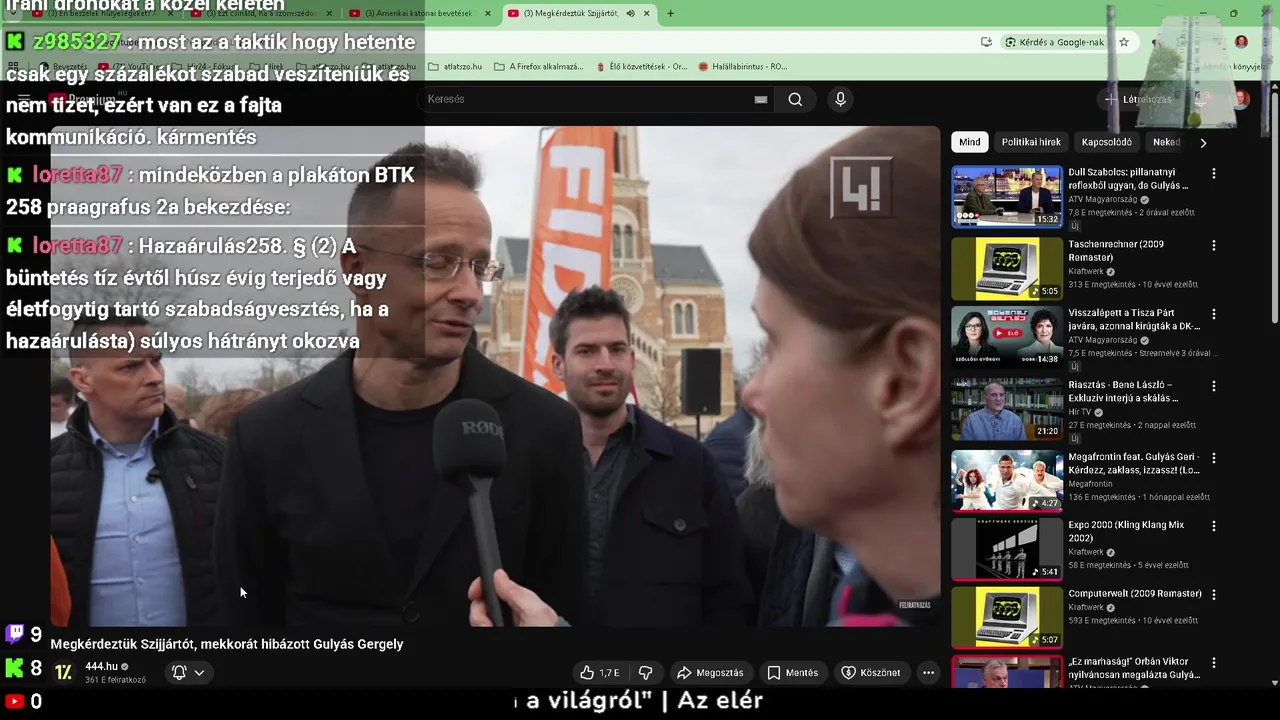Click the title "Computerwelt (2009 Remaster)"

(1135, 594)
